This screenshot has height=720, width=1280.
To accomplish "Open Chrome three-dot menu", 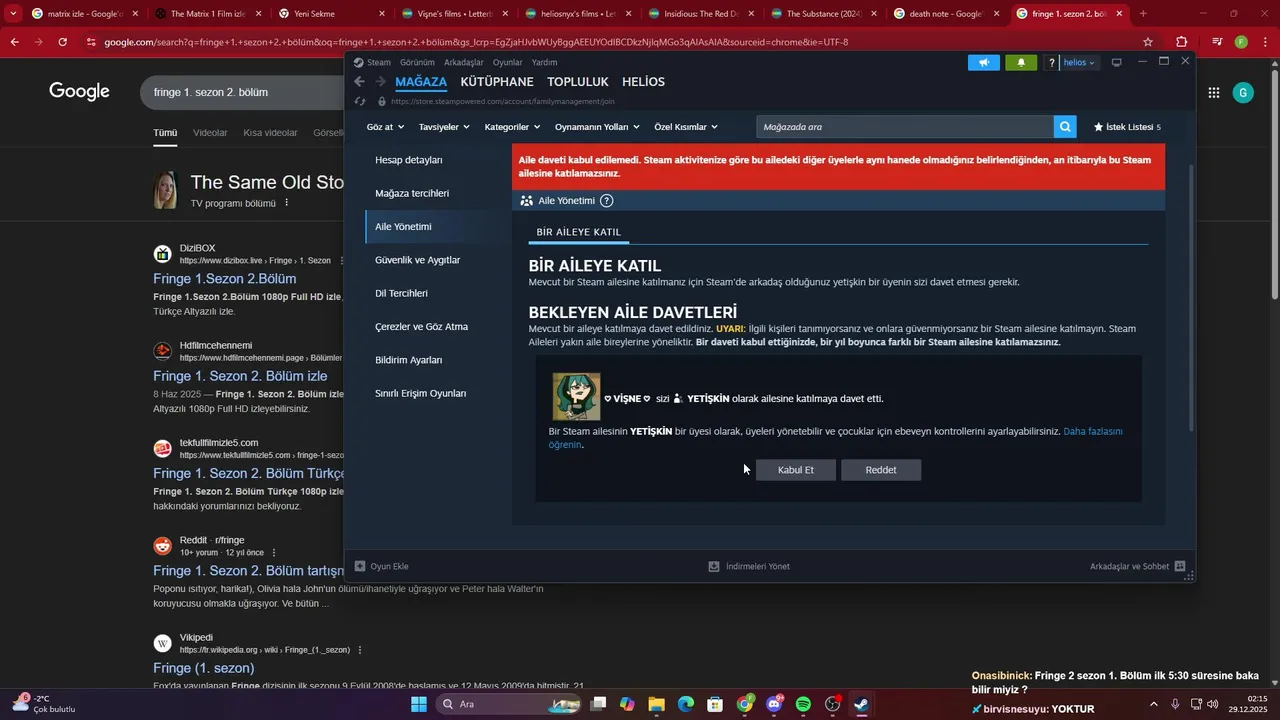I will point(1265,42).
